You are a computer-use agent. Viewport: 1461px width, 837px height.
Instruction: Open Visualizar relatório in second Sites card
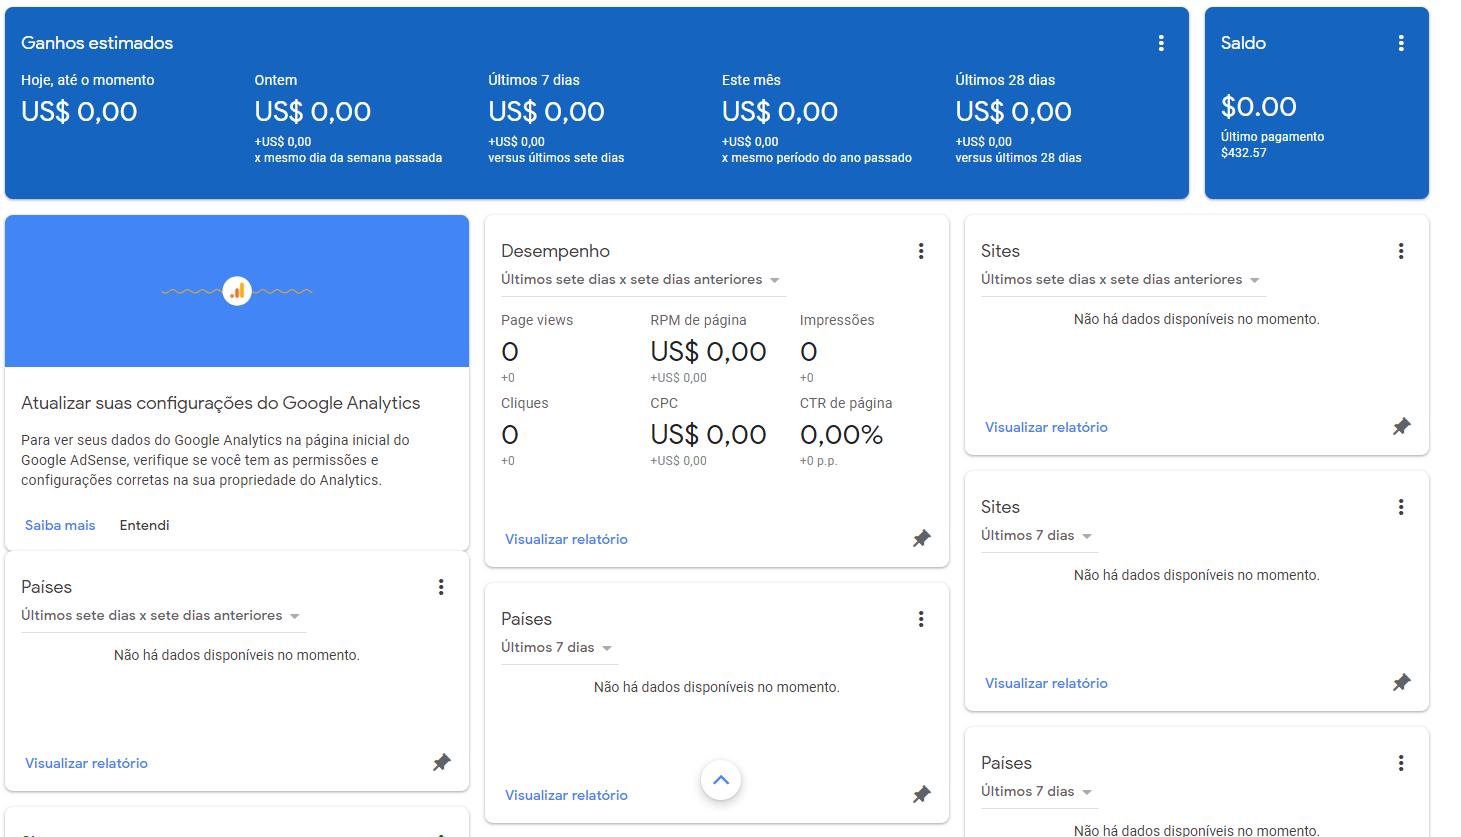1046,683
